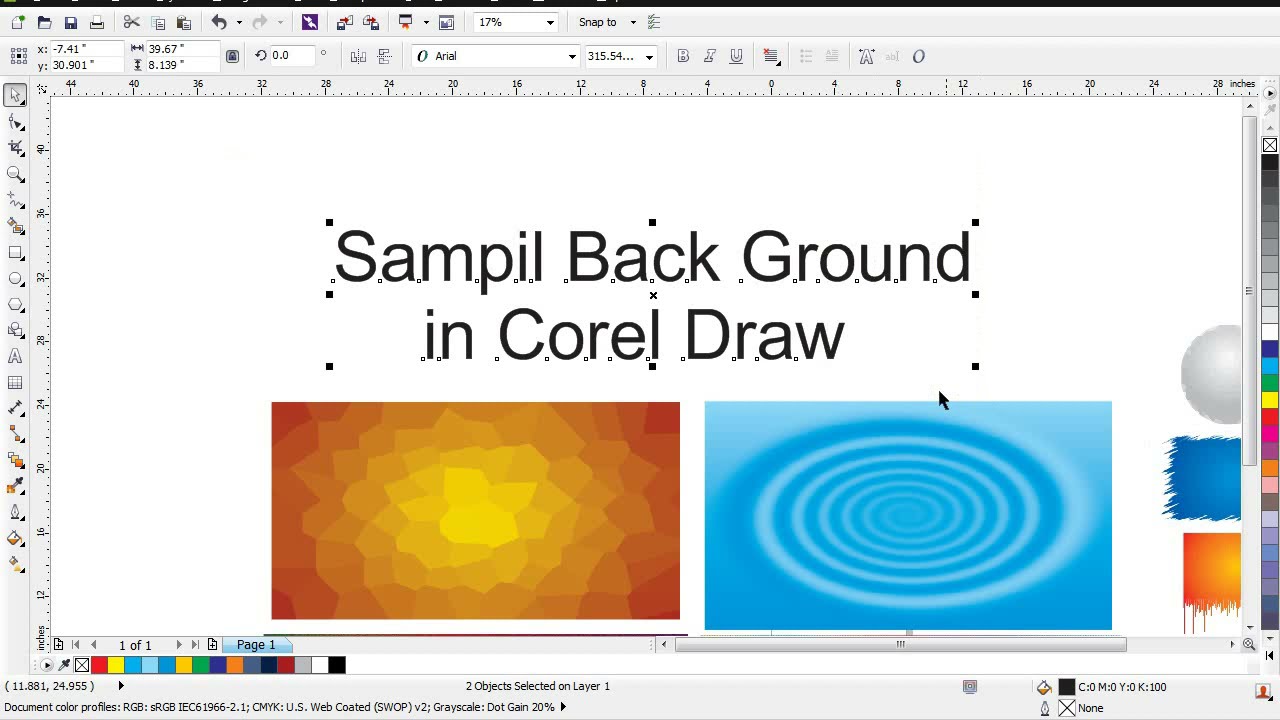Click the Print icon

pyautogui.click(x=97, y=22)
